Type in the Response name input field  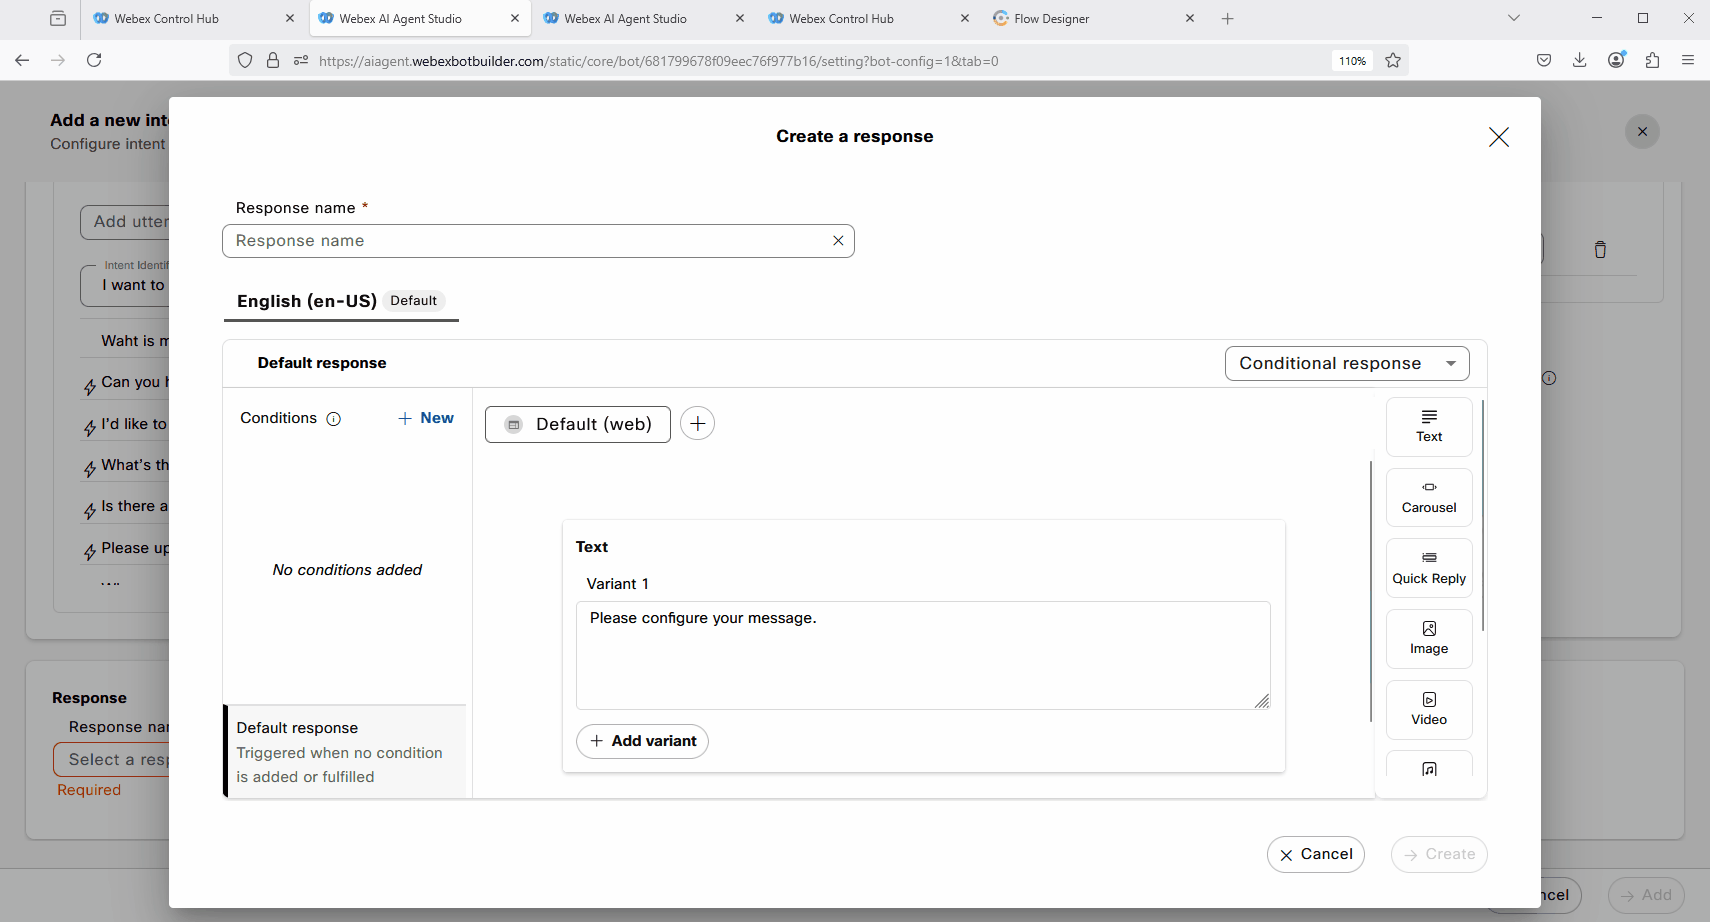525,241
